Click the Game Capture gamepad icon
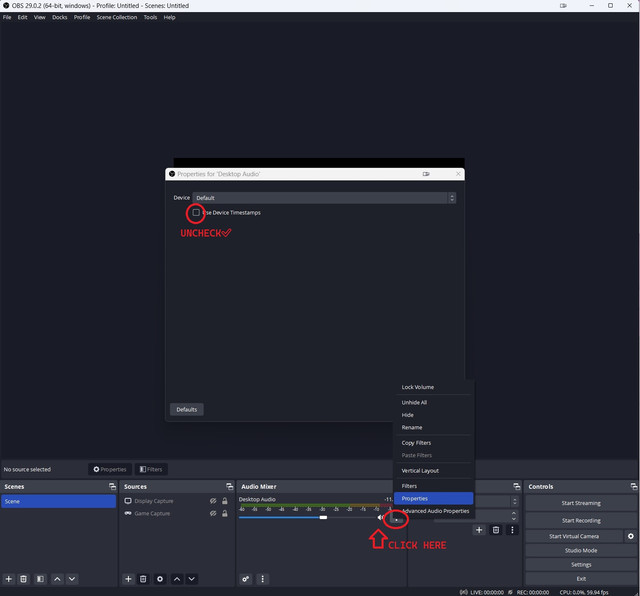 click(x=128, y=513)
